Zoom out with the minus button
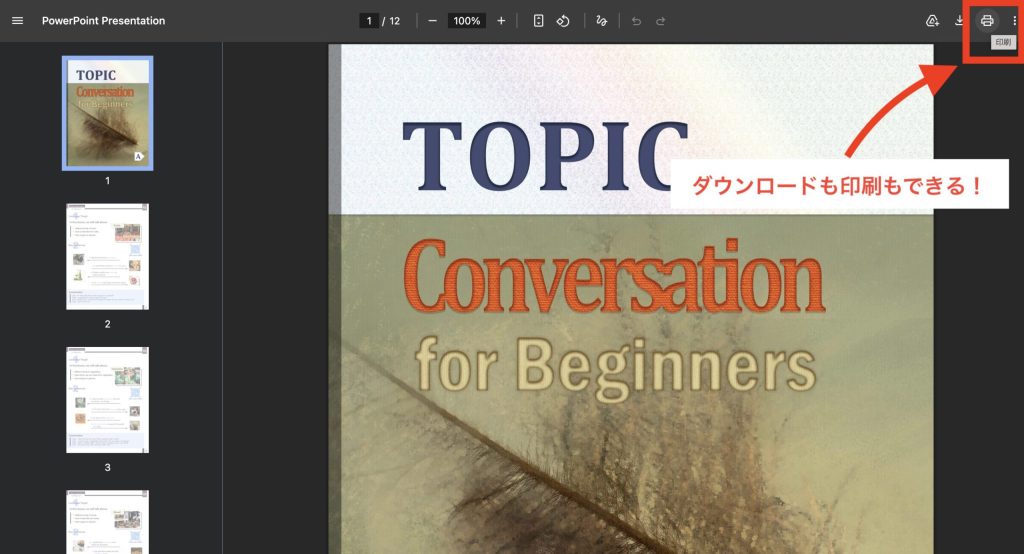The width and height of the screenshot is (1024, 554). (x=432, y=21)
